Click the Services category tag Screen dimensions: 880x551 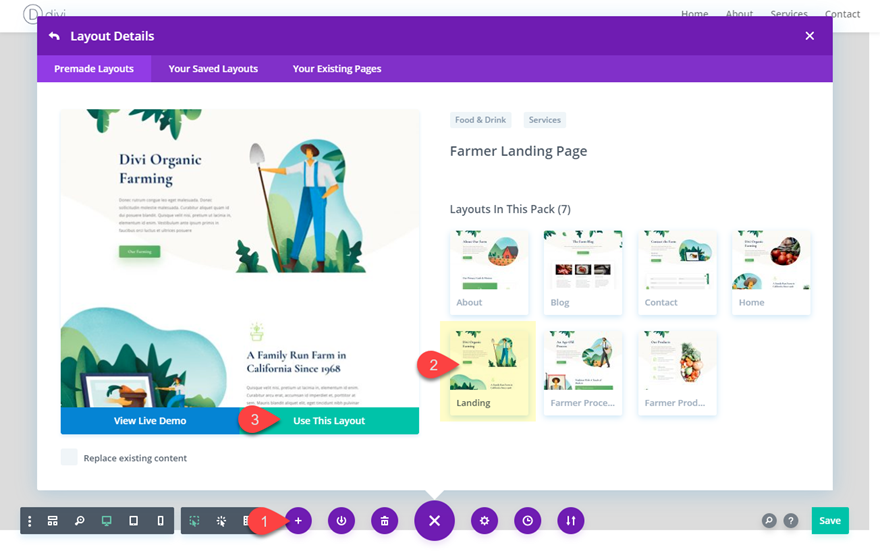tap(544, 120)
